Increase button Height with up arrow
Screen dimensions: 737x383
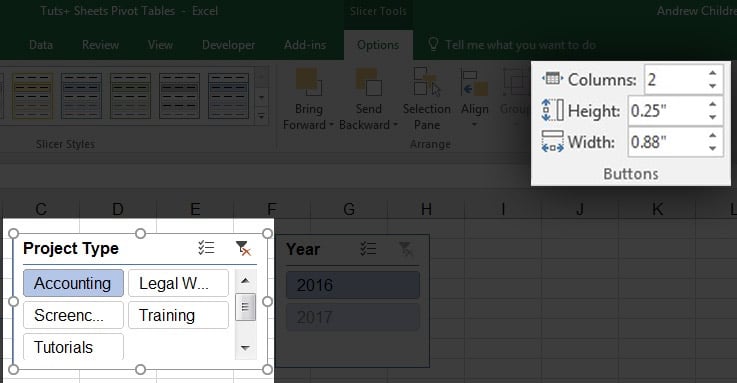point(713,104)
